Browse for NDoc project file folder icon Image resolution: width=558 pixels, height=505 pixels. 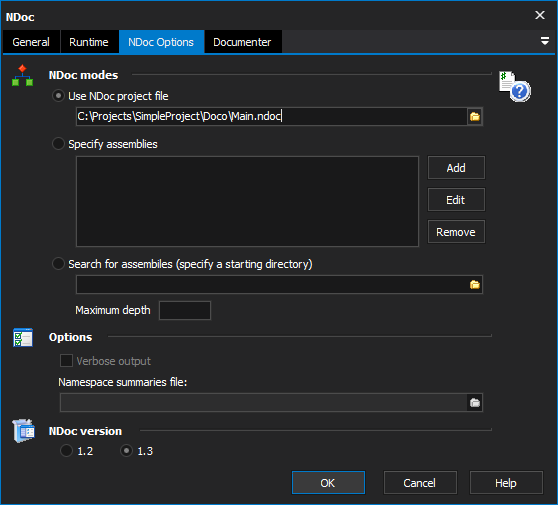click(x=475, y=116)
